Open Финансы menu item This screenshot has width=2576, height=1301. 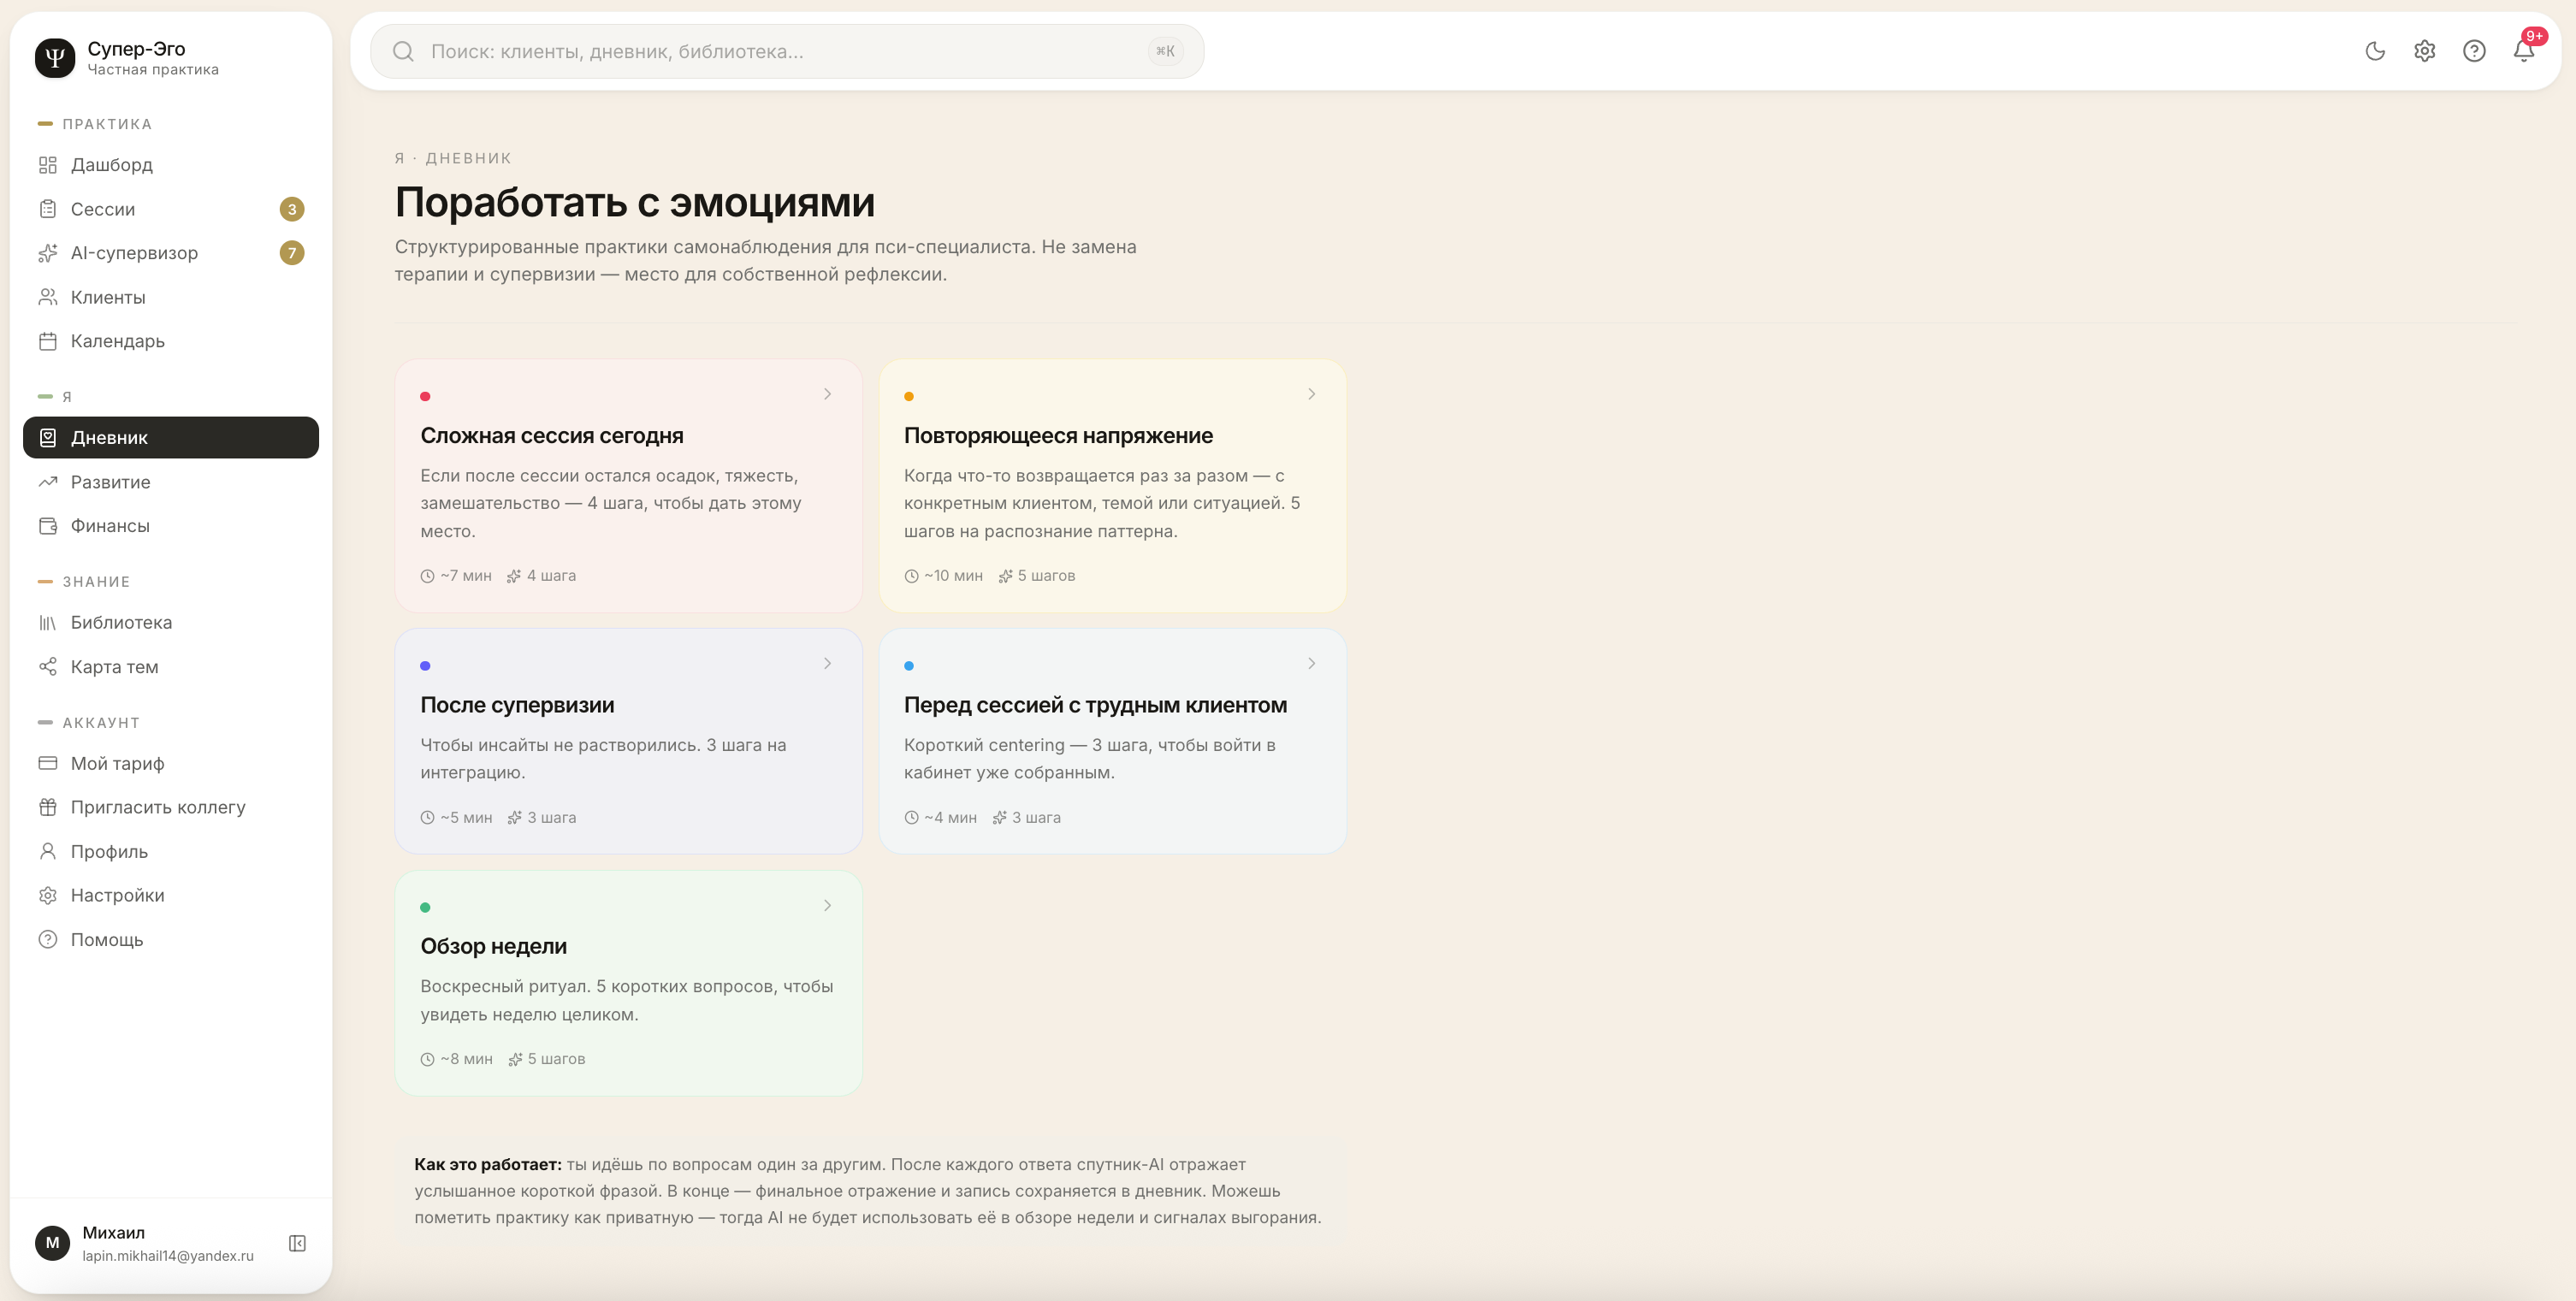pos(171,526)
